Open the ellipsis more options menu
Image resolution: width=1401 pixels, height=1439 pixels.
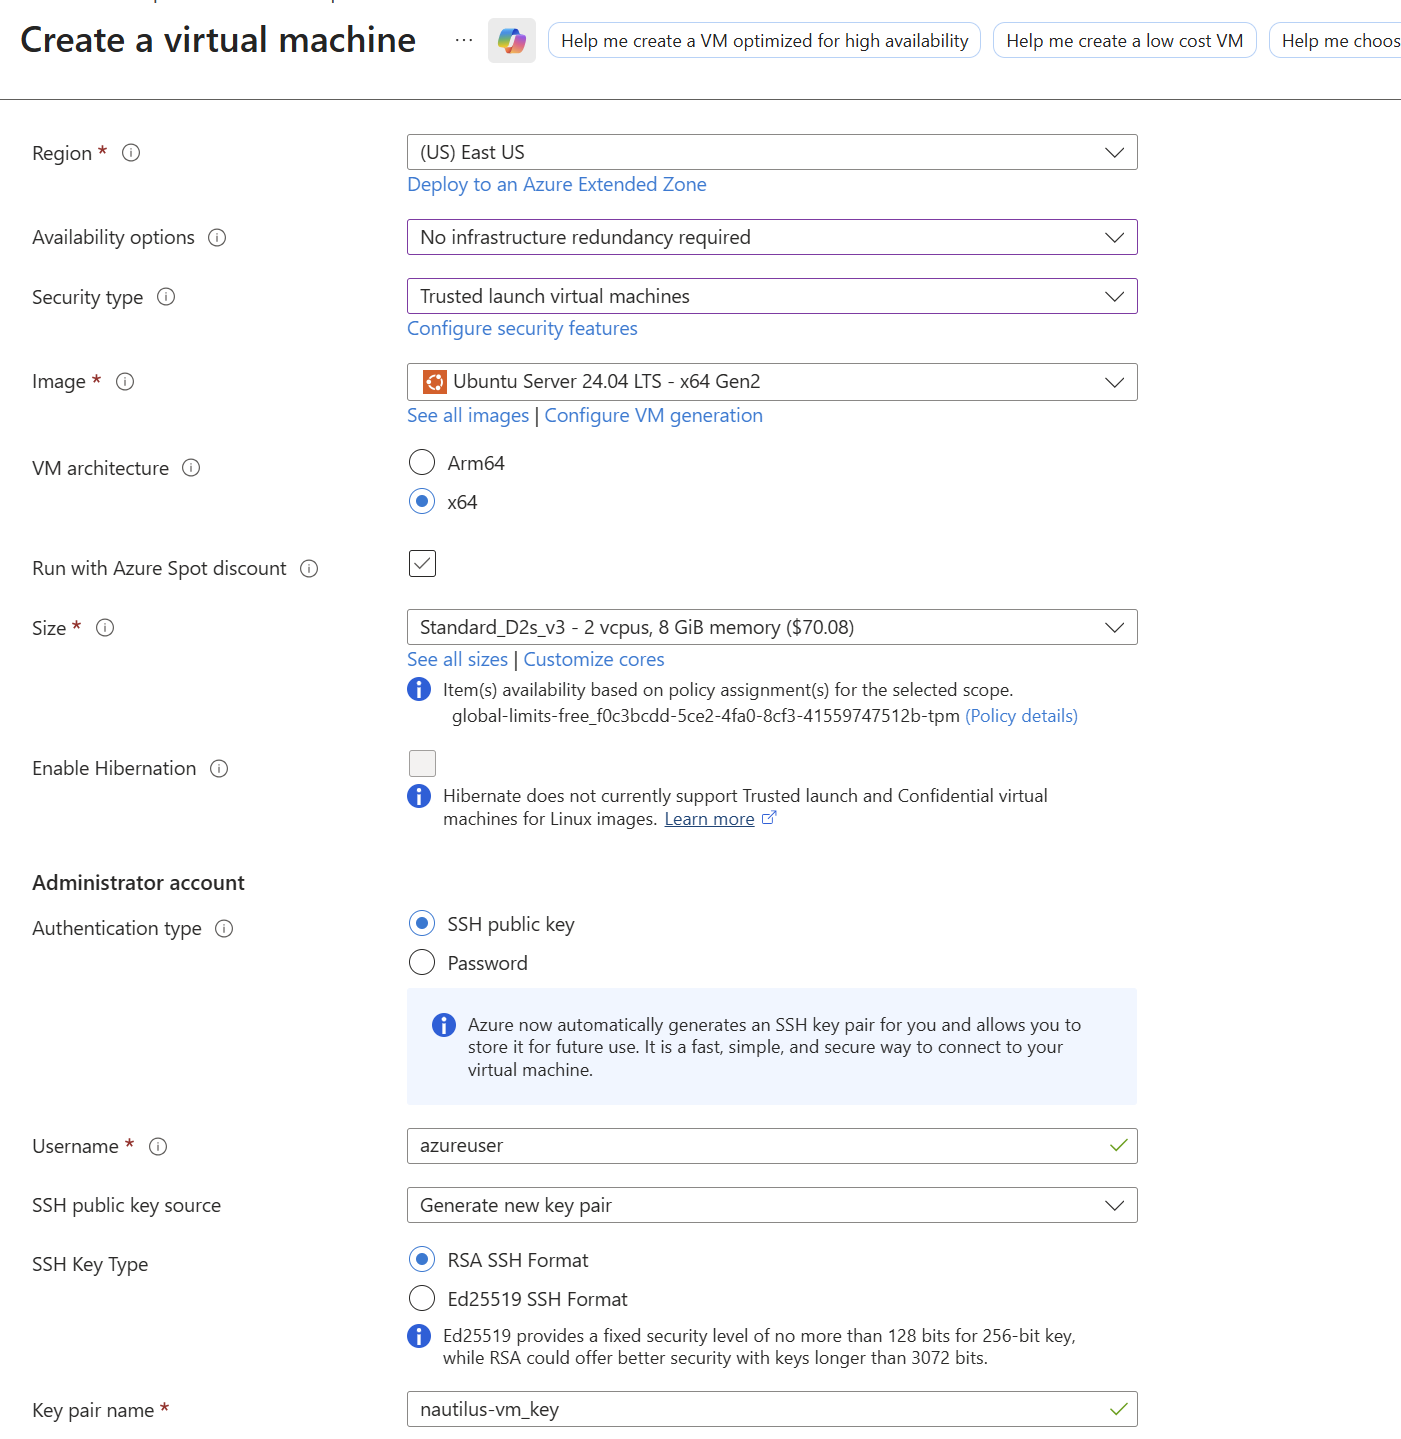tap(464, 40)
